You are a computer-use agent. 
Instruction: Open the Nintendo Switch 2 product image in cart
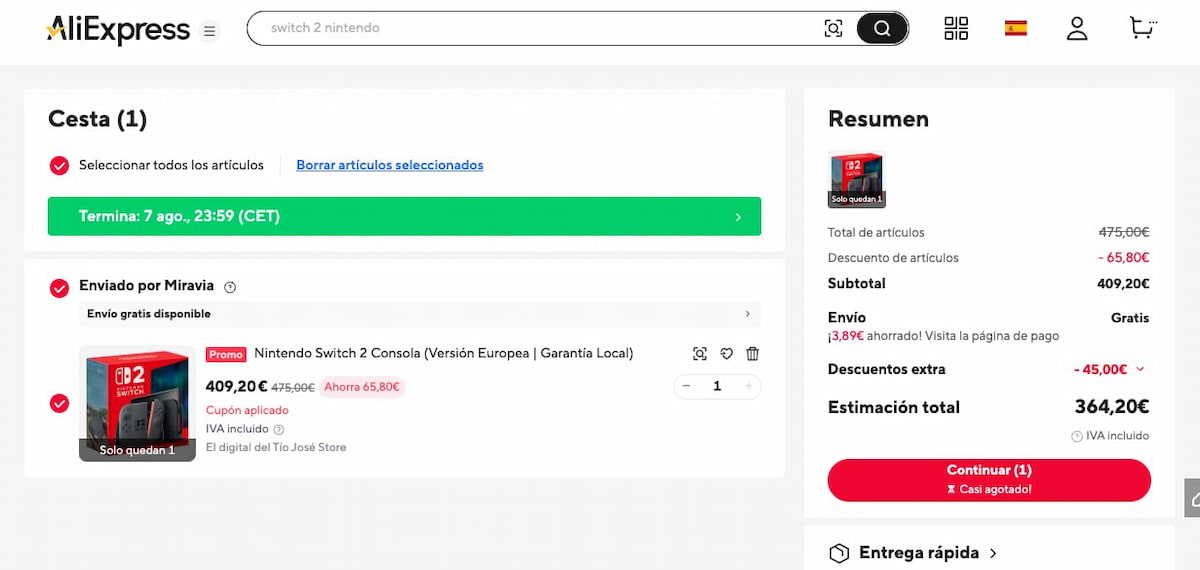coord(137,403)
